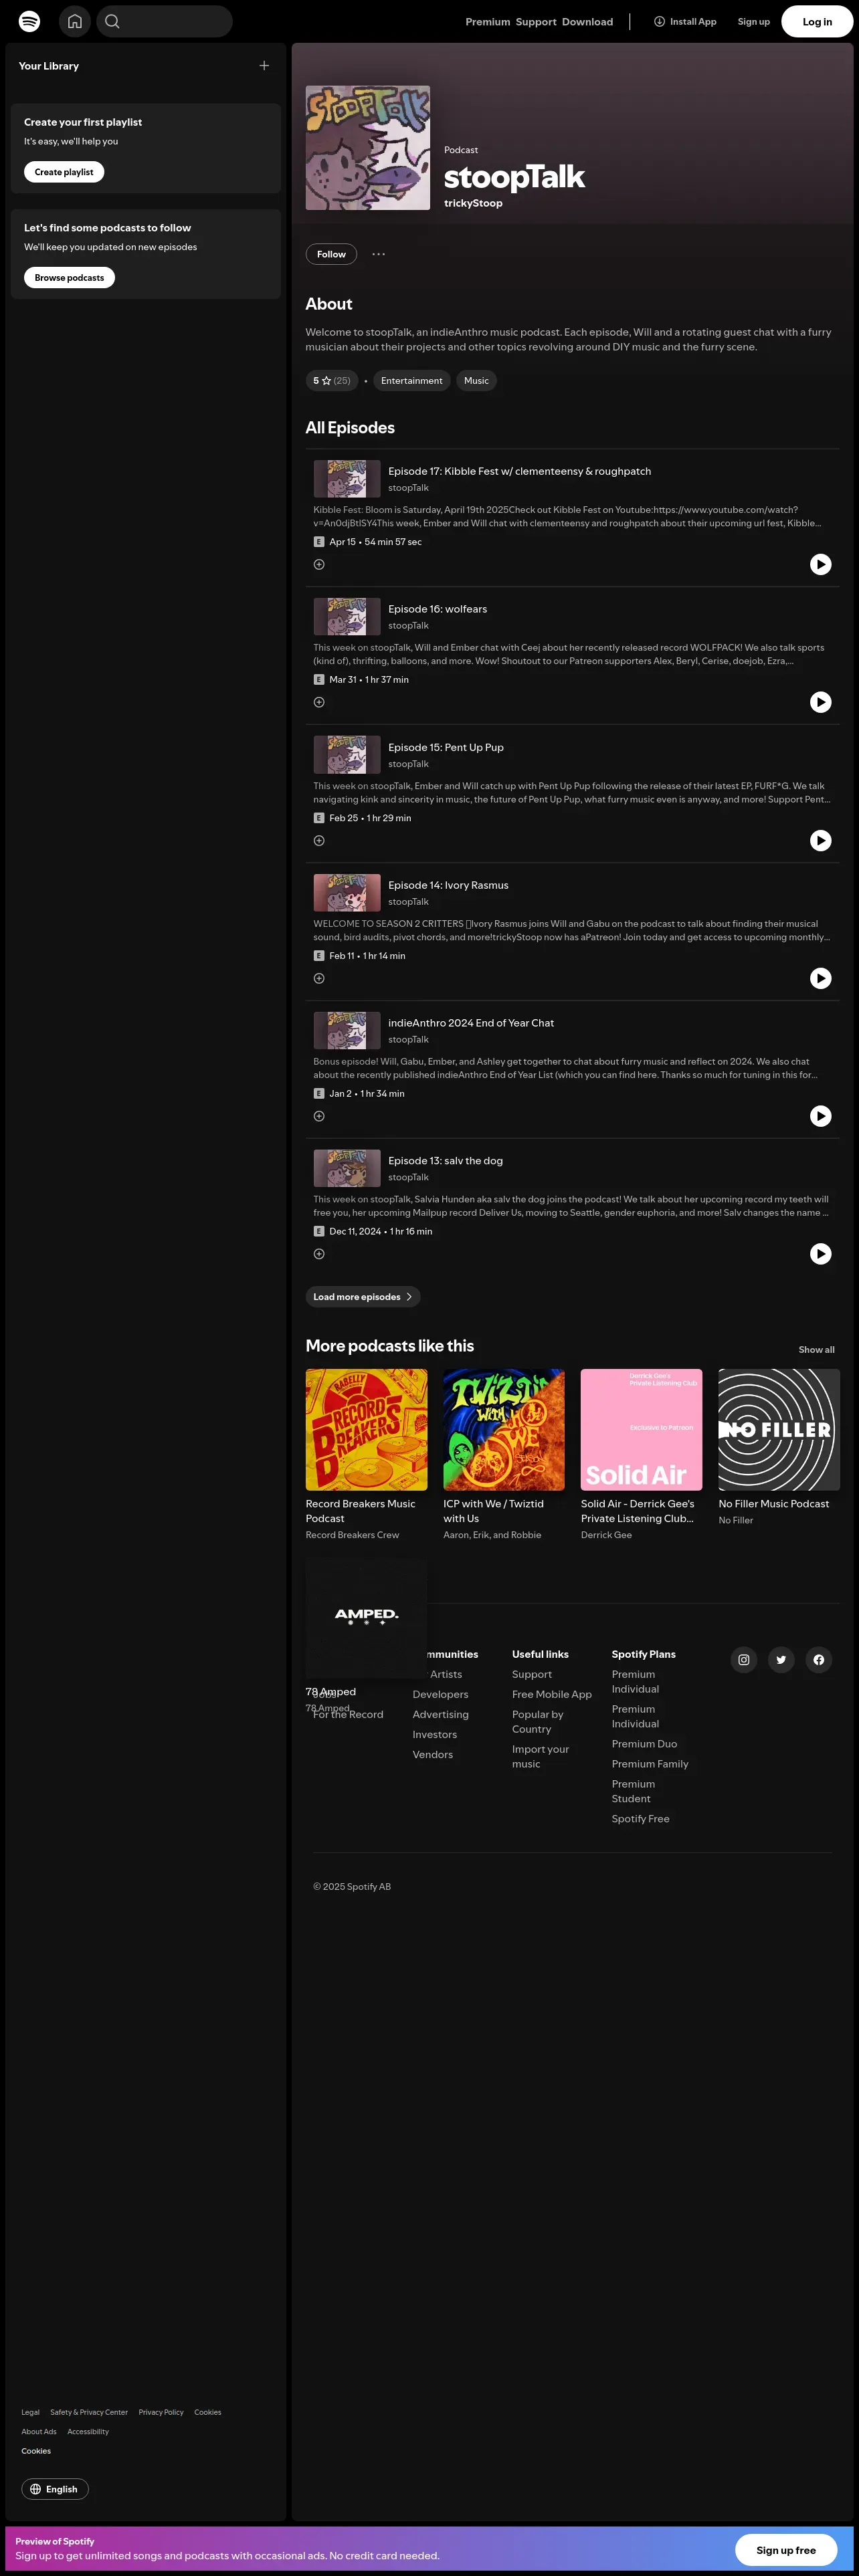
Task: Open Spotify Twitter icon
Action: [x=781, y=1661]
